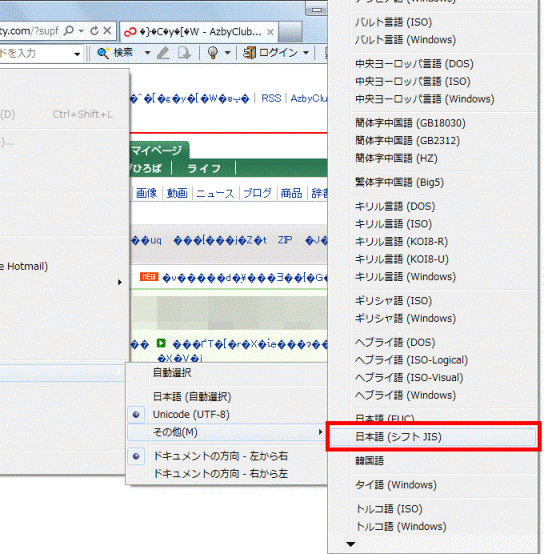Open the lightbulb dropdown arrow
Viewport: 544px width, 554px height.
(x=227, y=53)
